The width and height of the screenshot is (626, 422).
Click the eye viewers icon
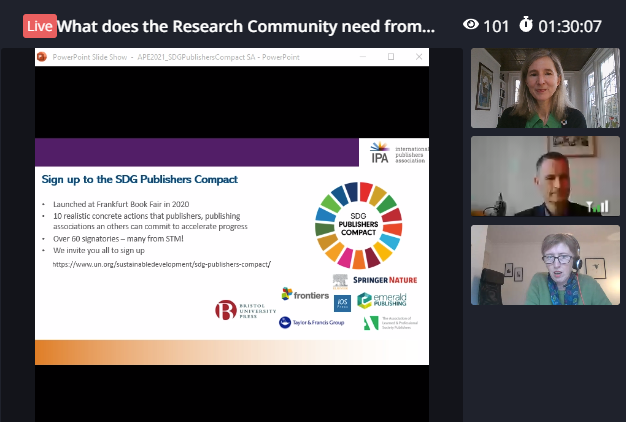click(x=471, y=25)
